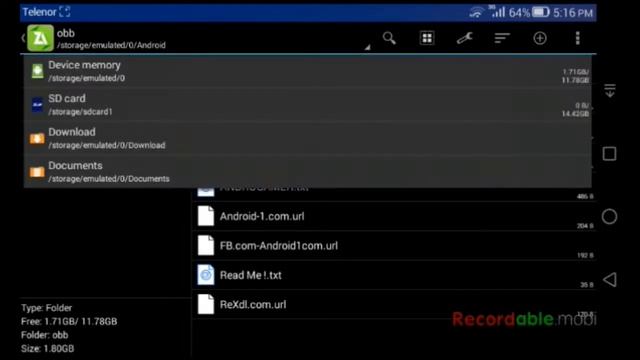Choose the Download location

point(308,138)
